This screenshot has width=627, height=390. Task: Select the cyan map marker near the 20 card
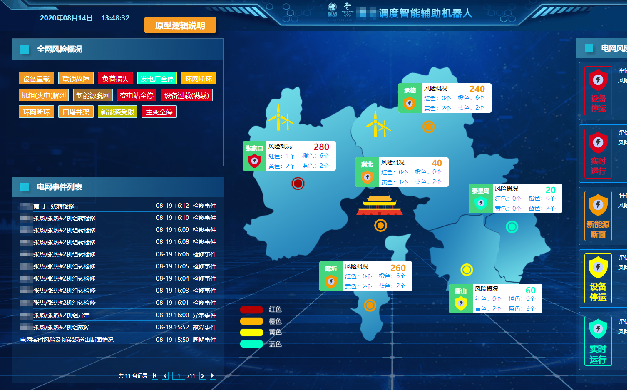tap(512, 227)
